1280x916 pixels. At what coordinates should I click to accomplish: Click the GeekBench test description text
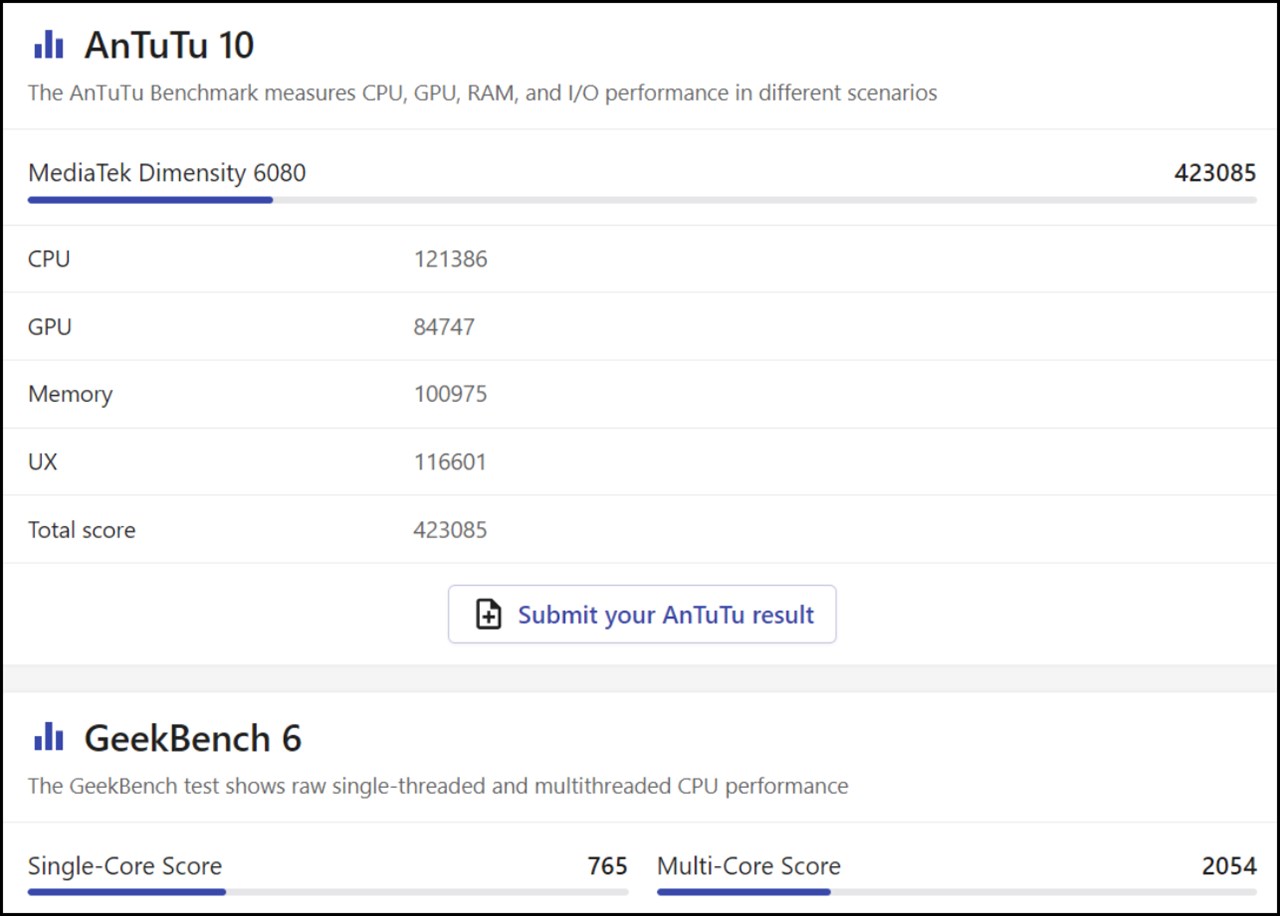coord(437,786)
